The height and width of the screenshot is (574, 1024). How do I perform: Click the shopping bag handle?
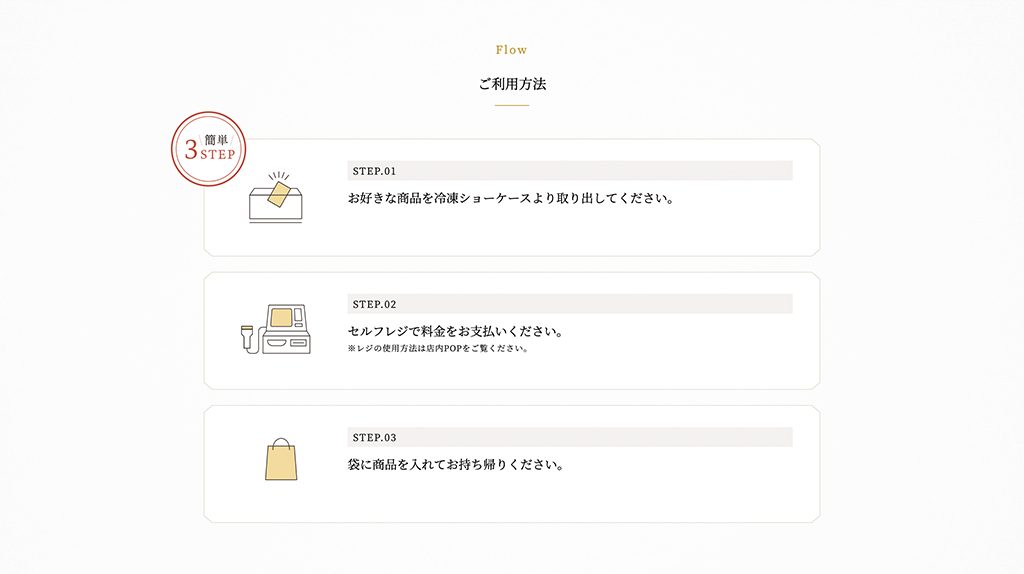281,443
